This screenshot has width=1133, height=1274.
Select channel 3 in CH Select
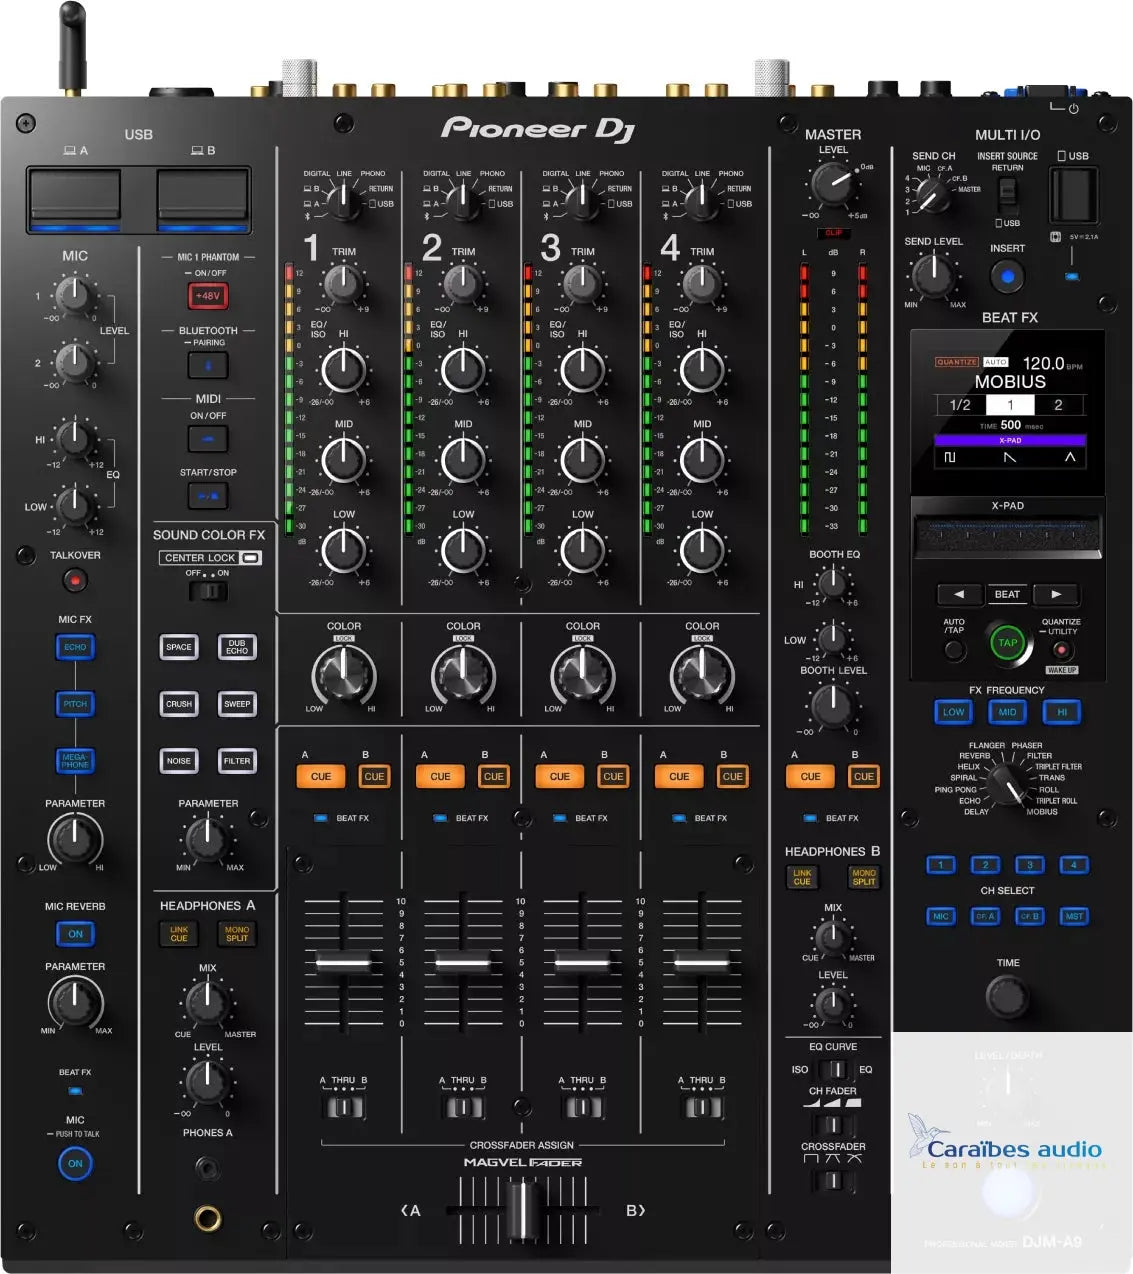pos(1029,865)
